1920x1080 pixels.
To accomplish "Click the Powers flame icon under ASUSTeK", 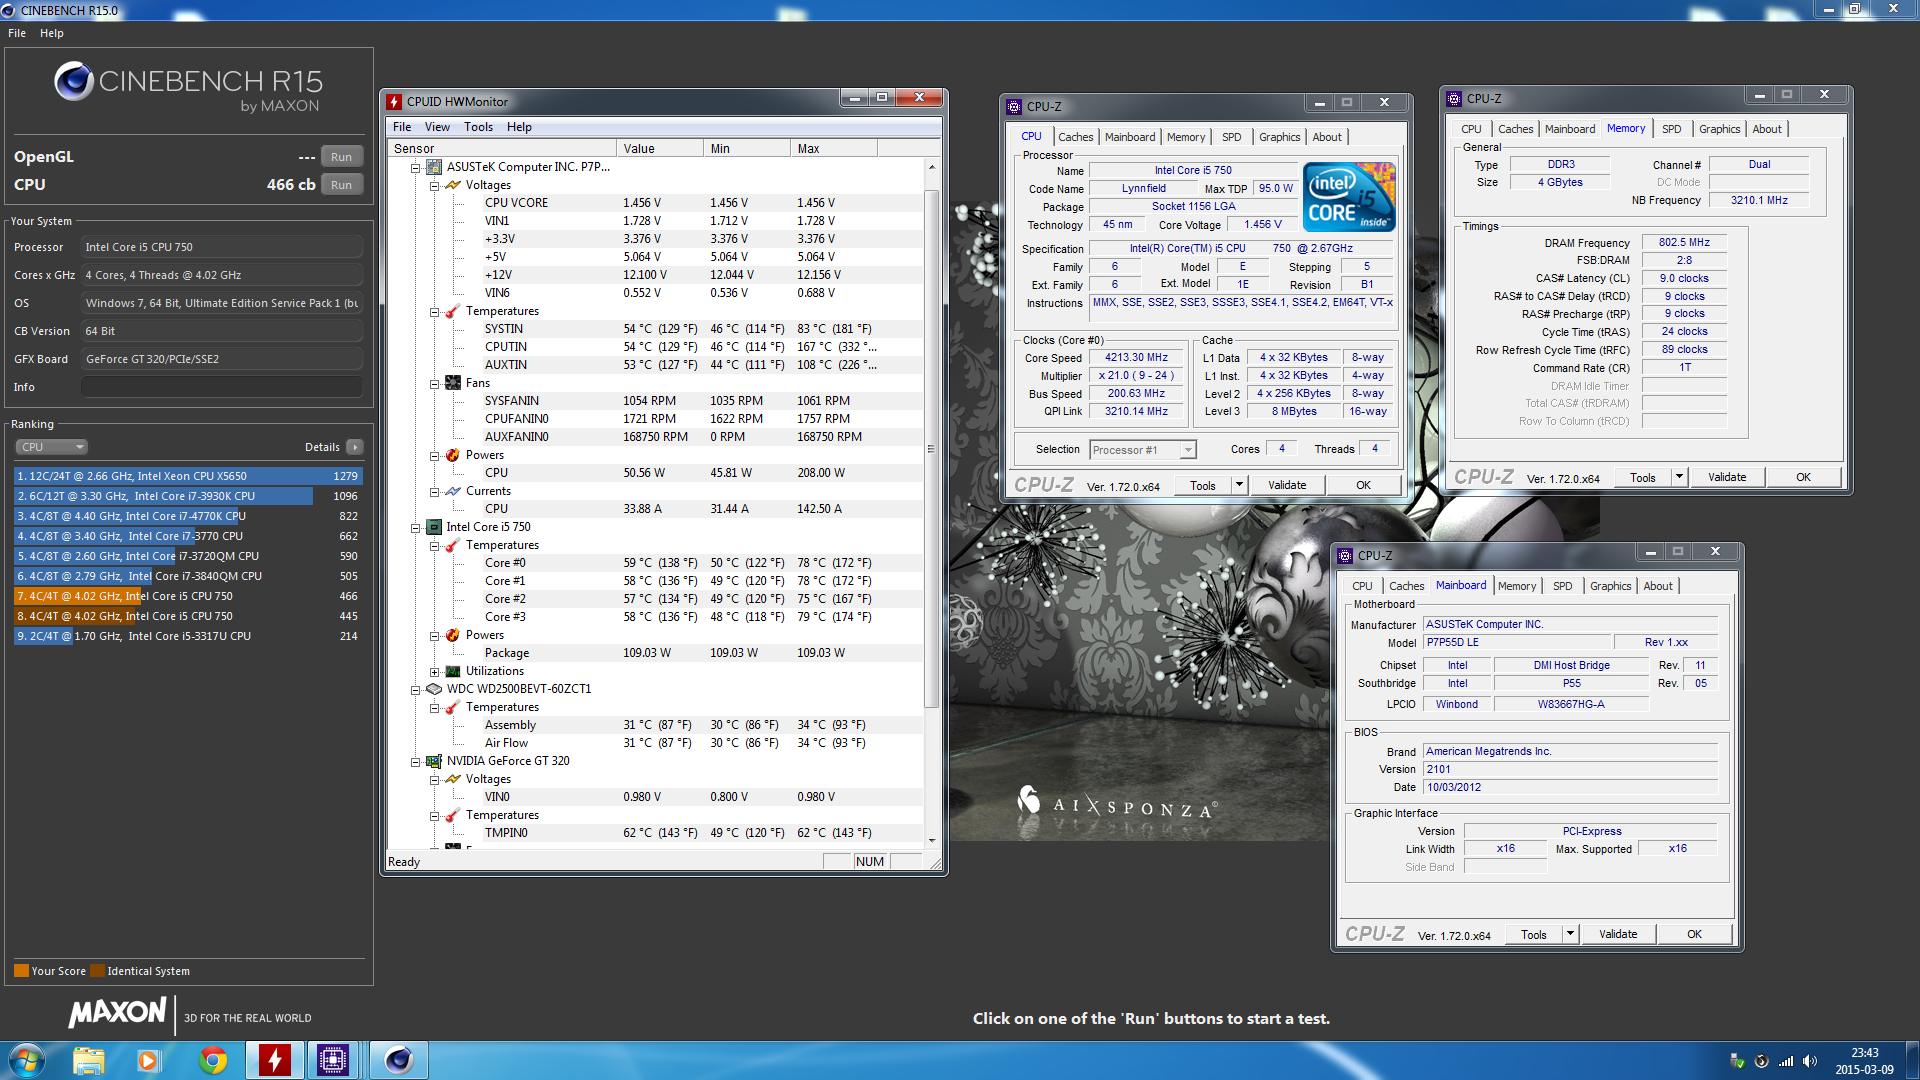I will 453,455.
